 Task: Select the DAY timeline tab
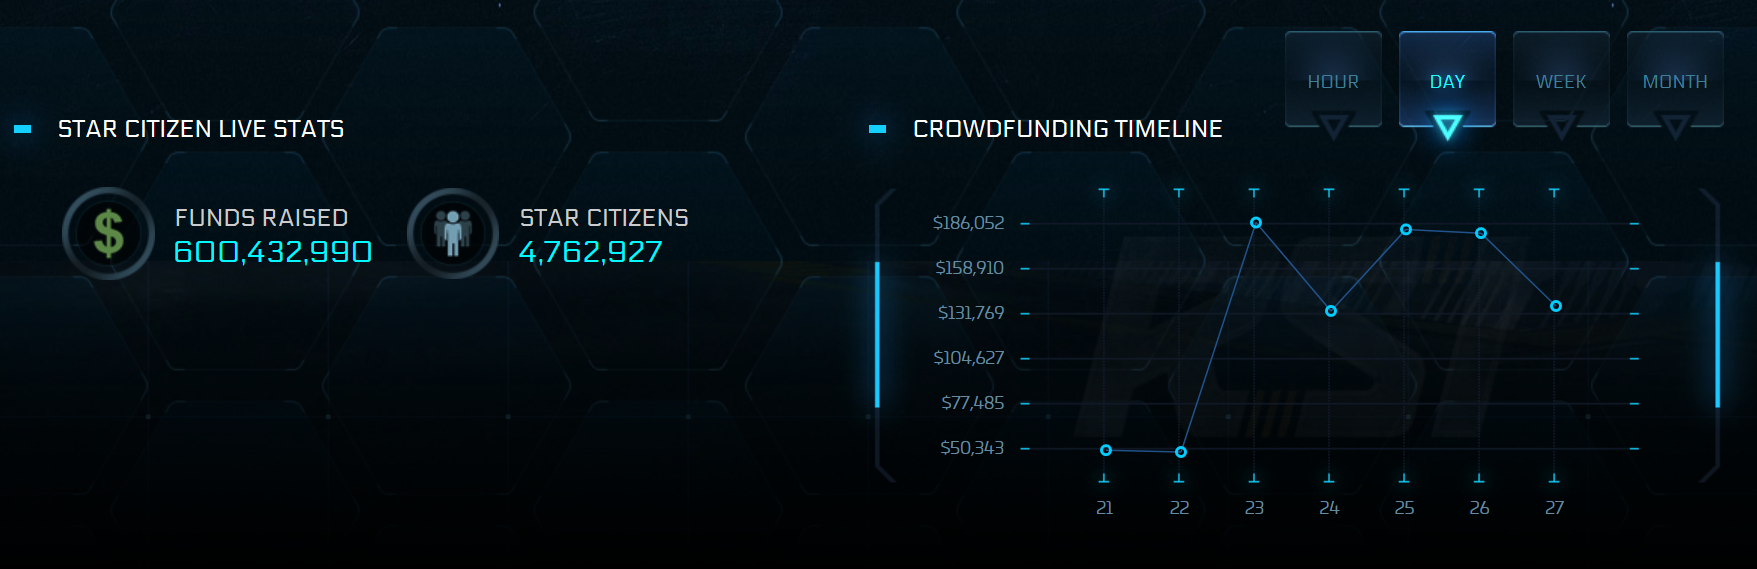pyautogui.click(x=1447, y=79)
